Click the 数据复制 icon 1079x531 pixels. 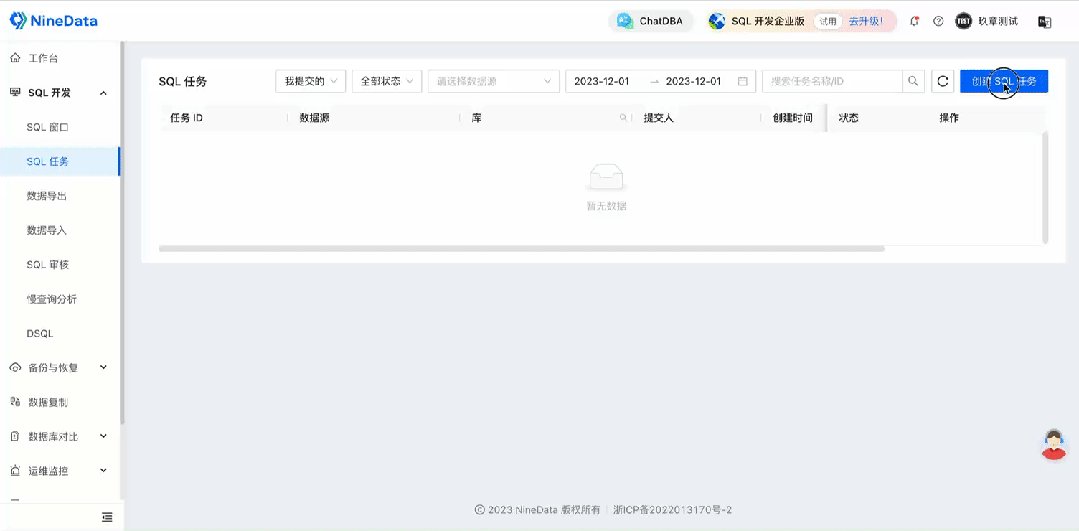pos(15,402)
